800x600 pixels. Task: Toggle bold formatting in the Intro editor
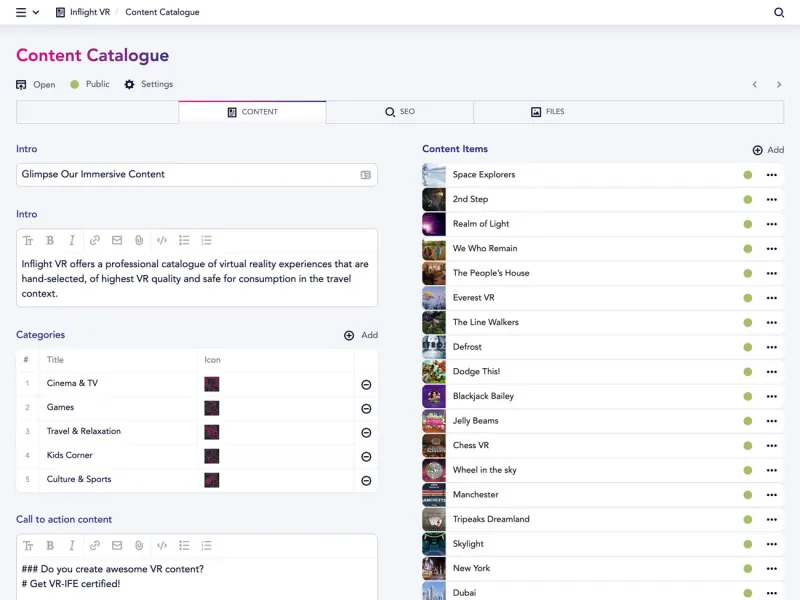tap(51, 240)
